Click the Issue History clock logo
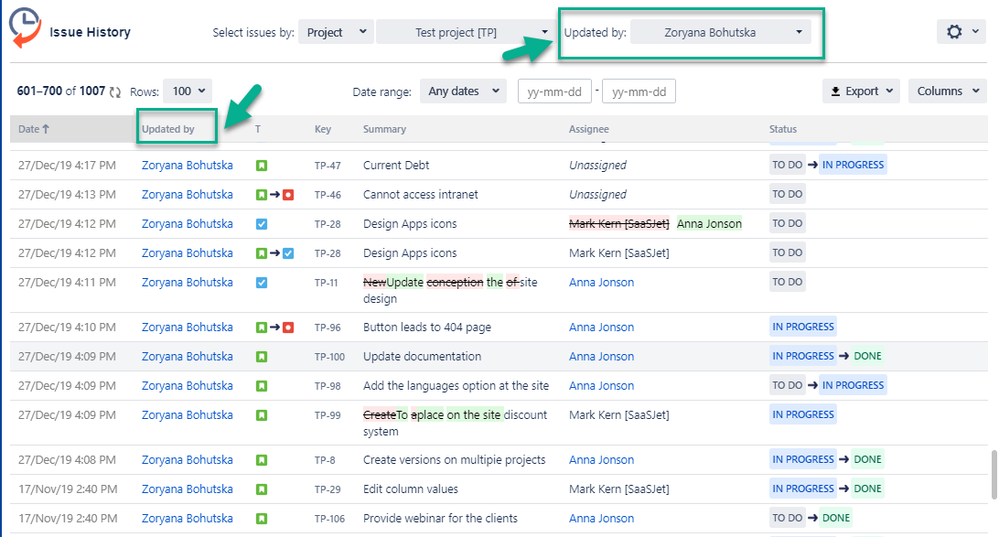 25,27
